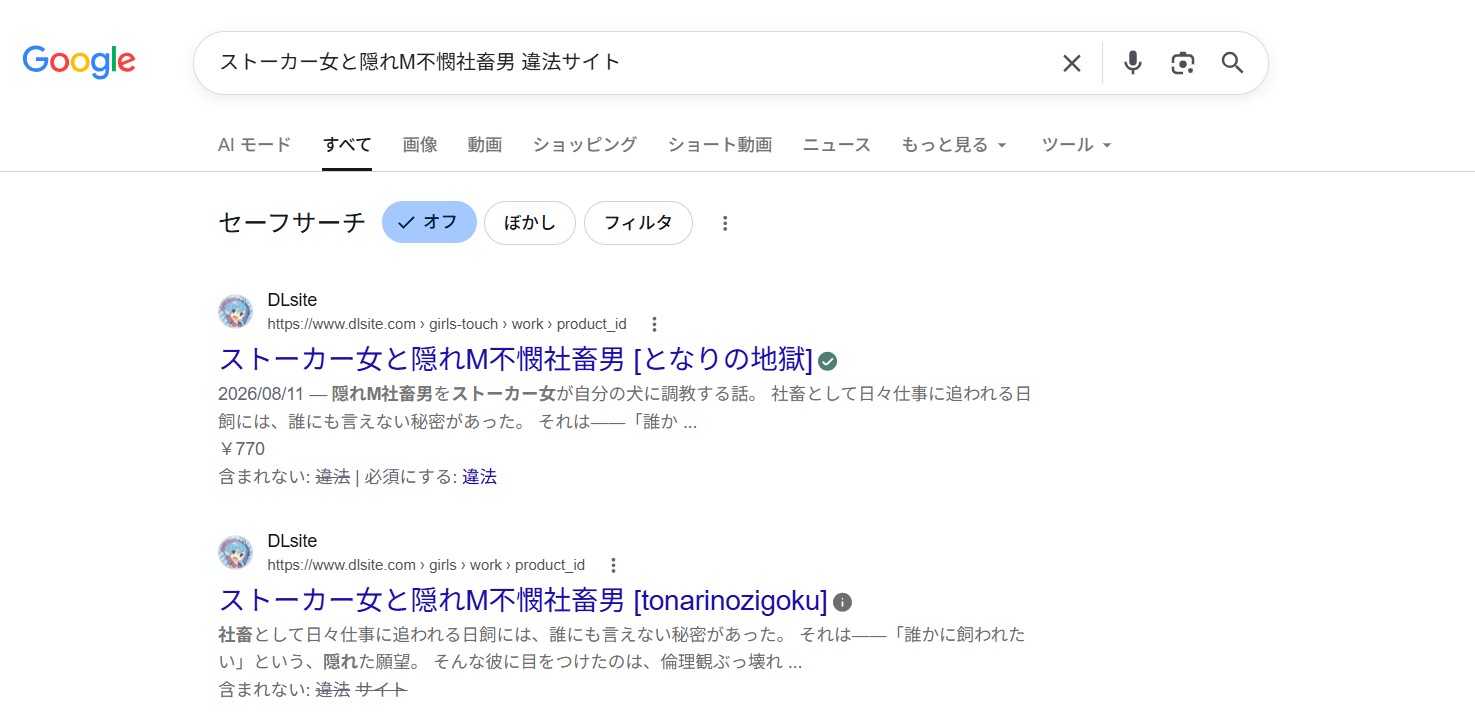
Task: Click the セーフサーチ label
Action: (292, 222)
